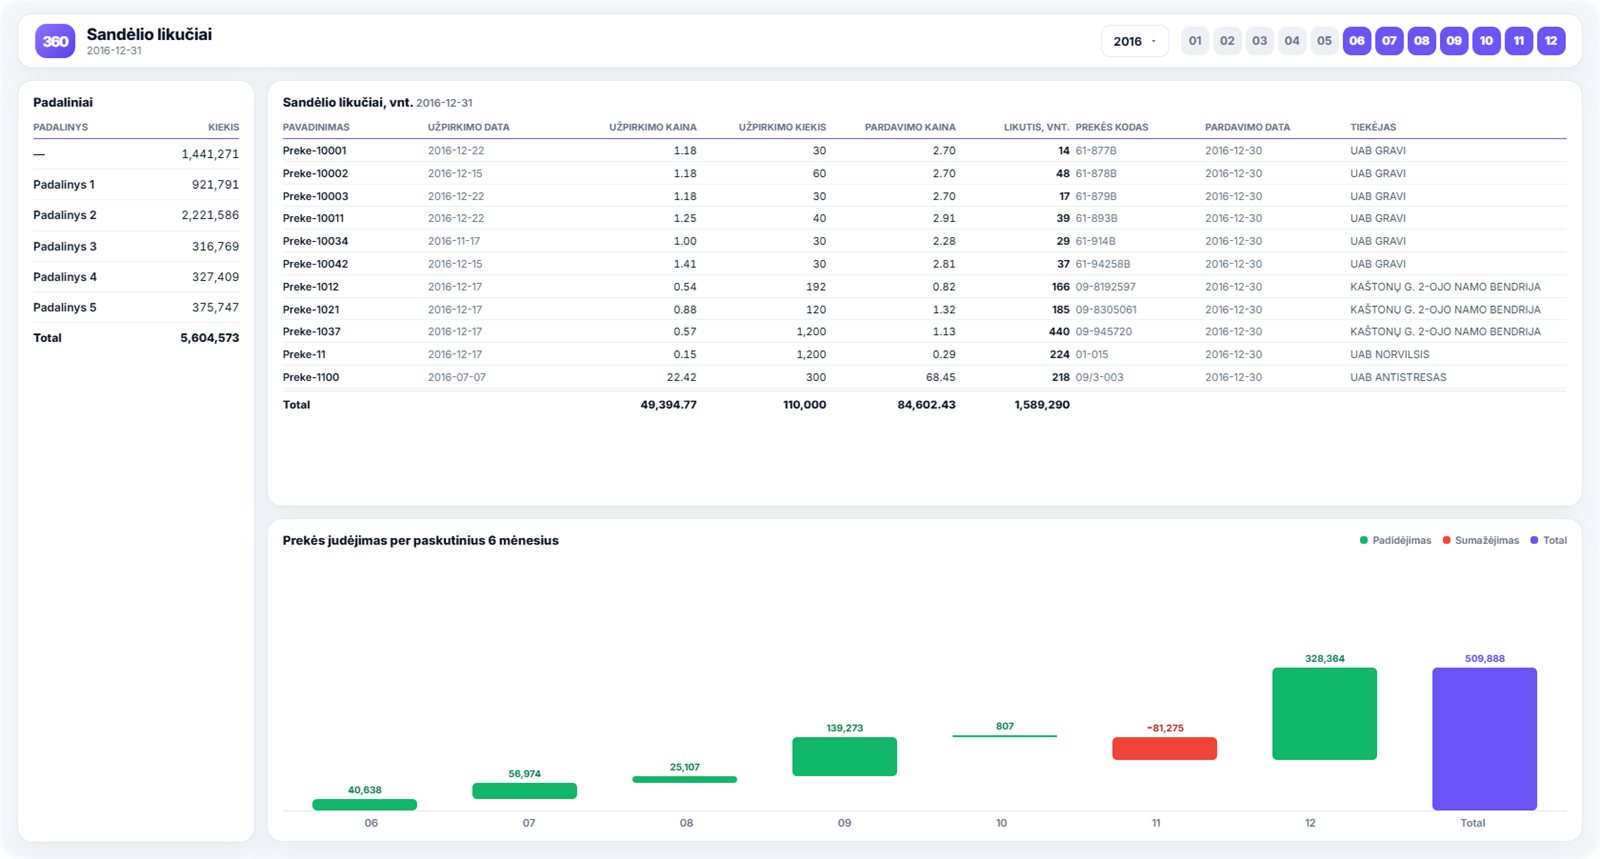Select Padalinys 1 row
1600x859 pixels.
click(136, 185)
